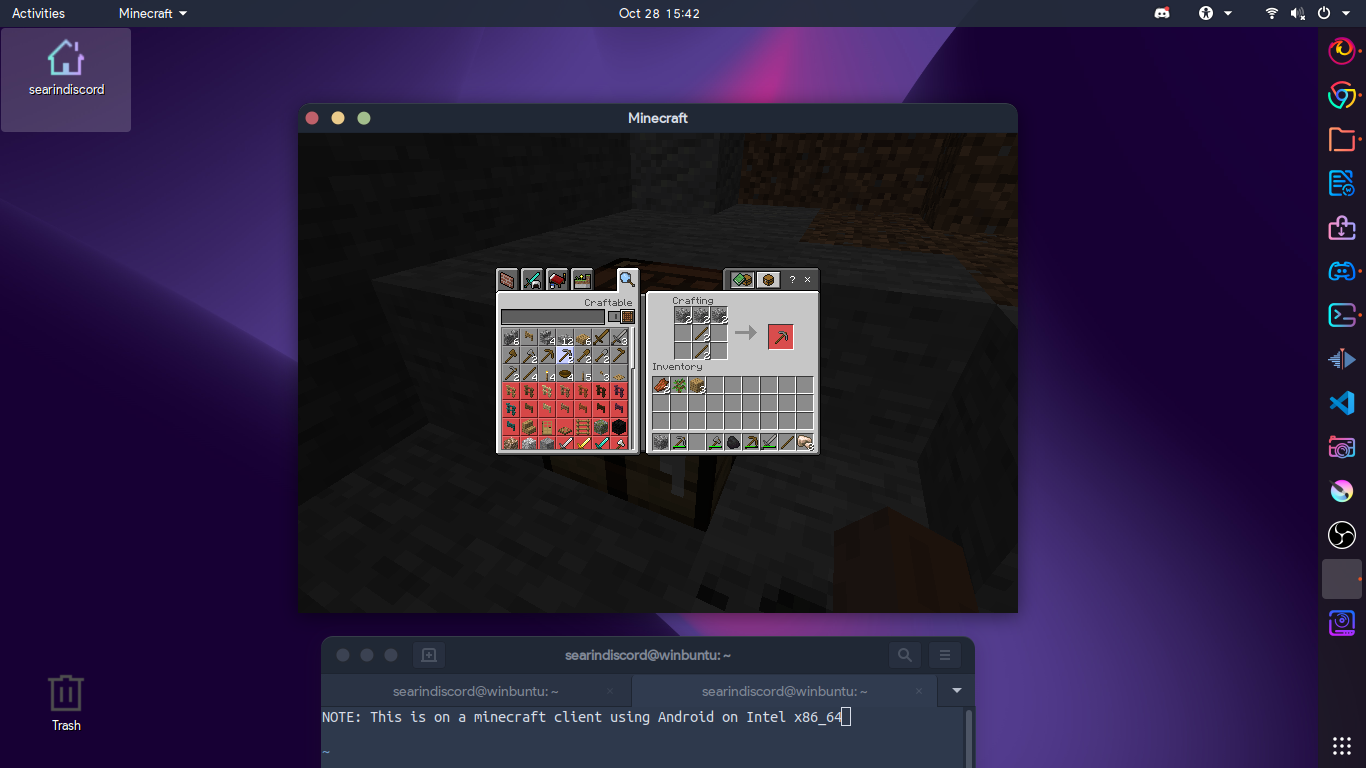This screenshot has height=768, width=1366.
Task: Open the Items tab showing the bed icon
Action: tap(557, 279)
